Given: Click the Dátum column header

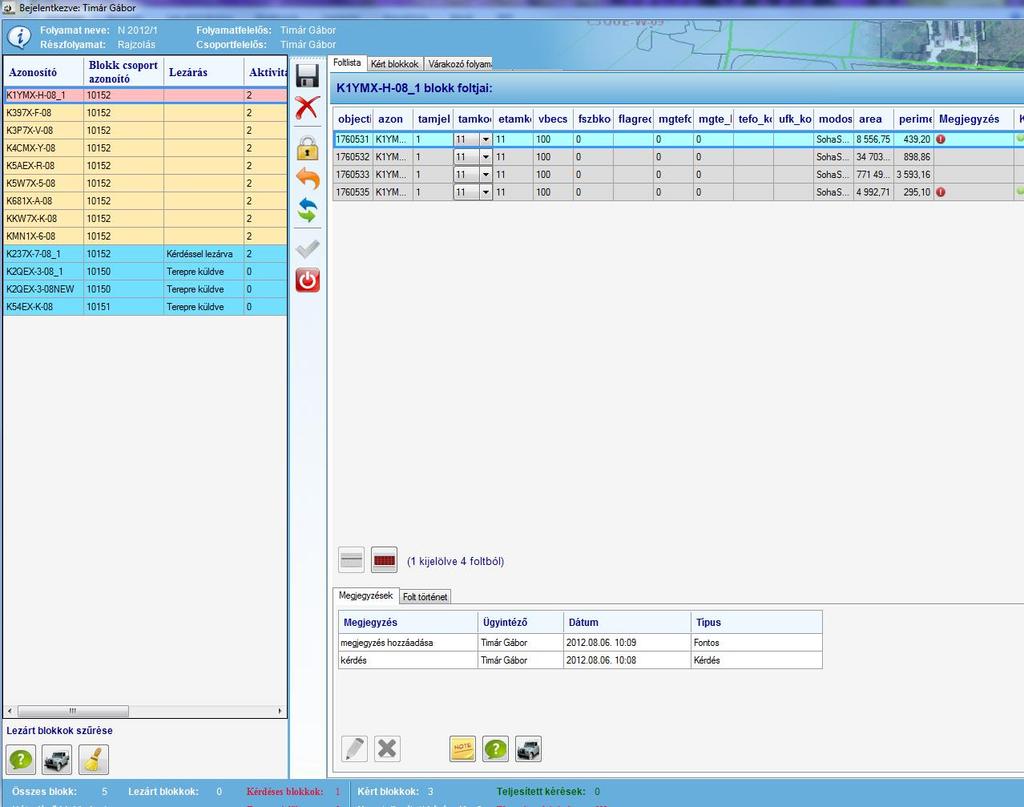Looking at the screenshot, I should pos(627,622).
